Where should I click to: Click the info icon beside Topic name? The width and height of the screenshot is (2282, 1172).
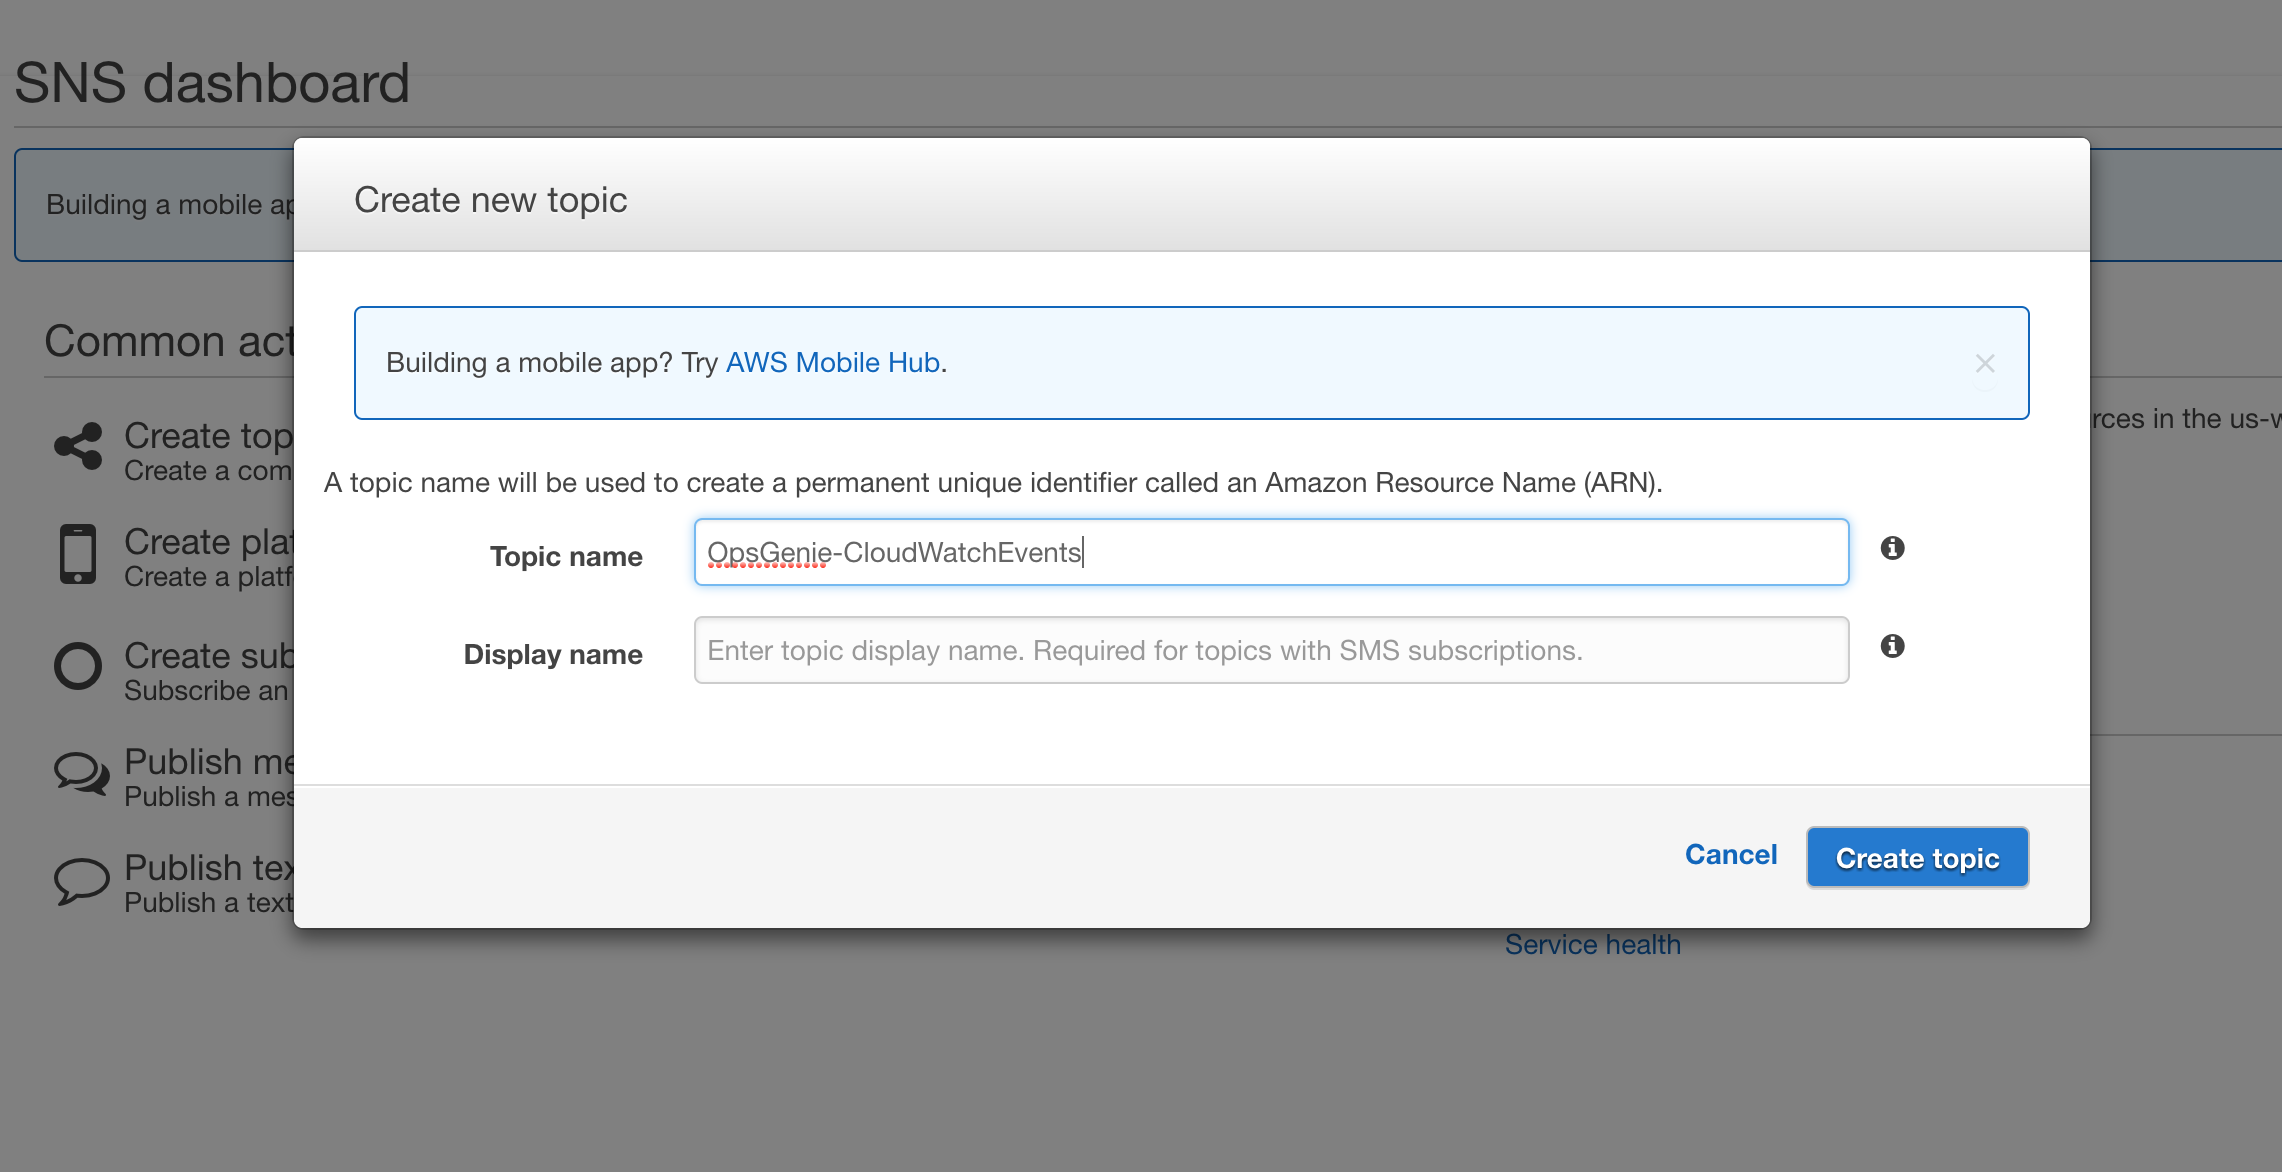coord(1892,548)
